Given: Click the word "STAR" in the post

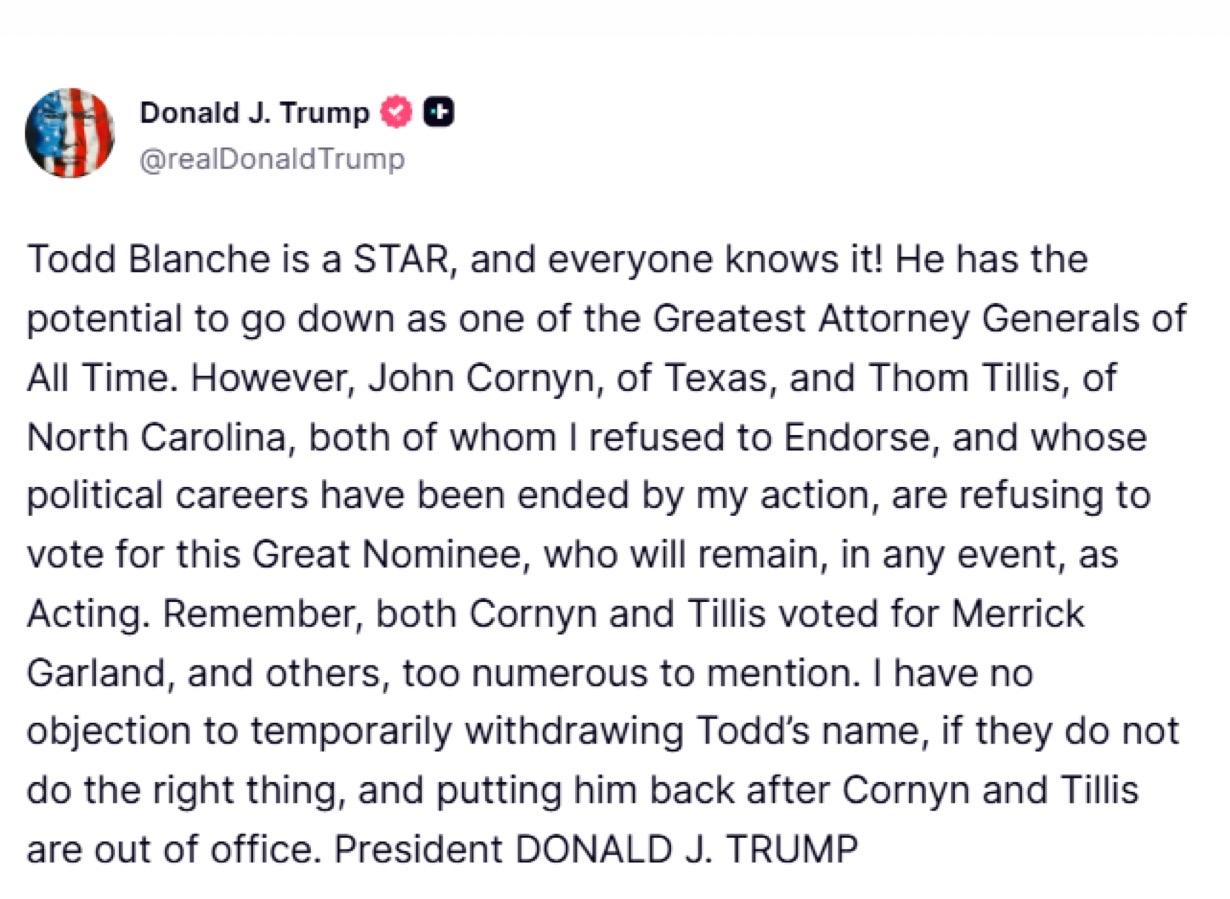Looking at the screenshot, I should click(x=399, y=261).
